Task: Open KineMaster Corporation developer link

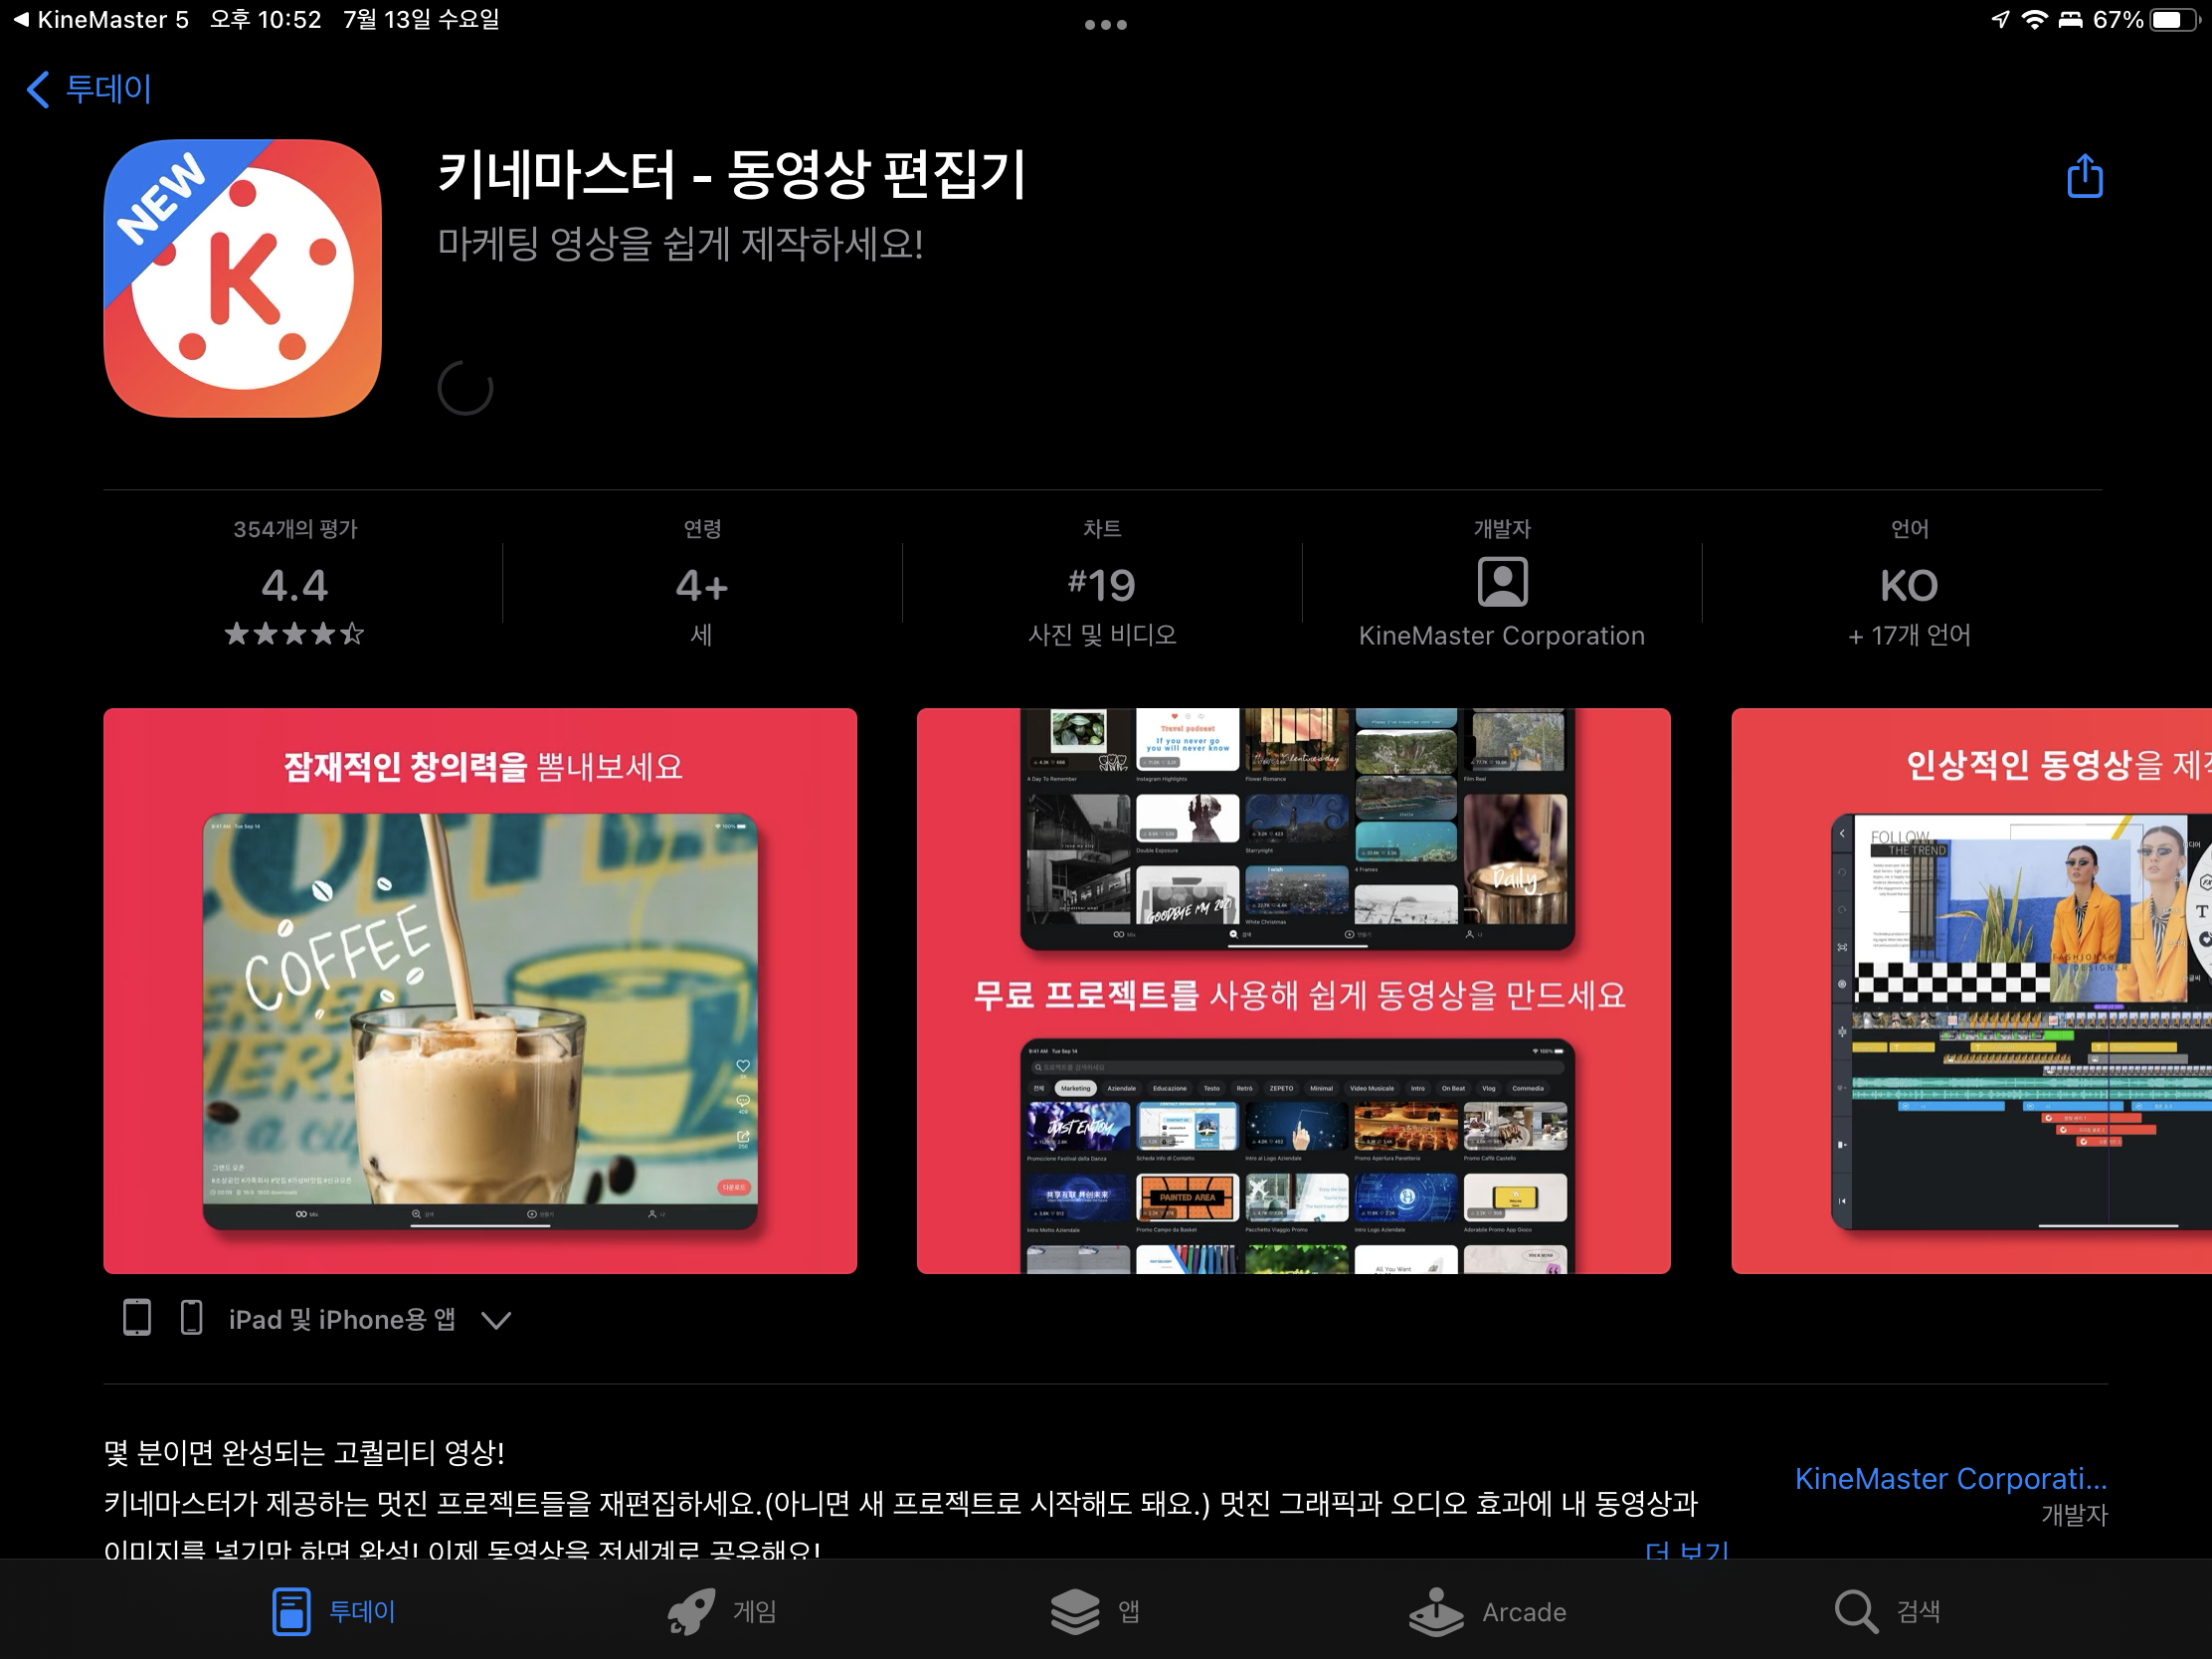Action: click(x=1949, y=1479)
